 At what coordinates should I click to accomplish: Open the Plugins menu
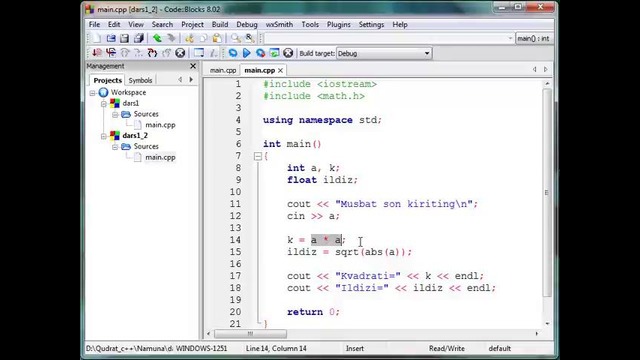[339, 24]
